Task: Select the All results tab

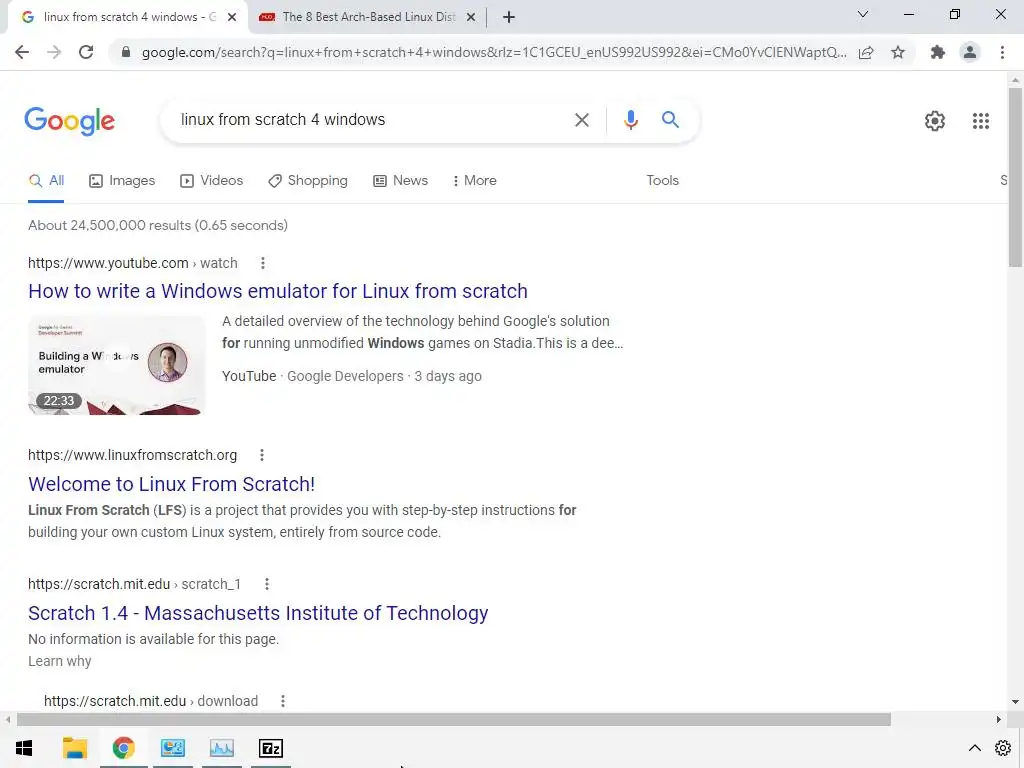Action: click(x=46, y=181)
